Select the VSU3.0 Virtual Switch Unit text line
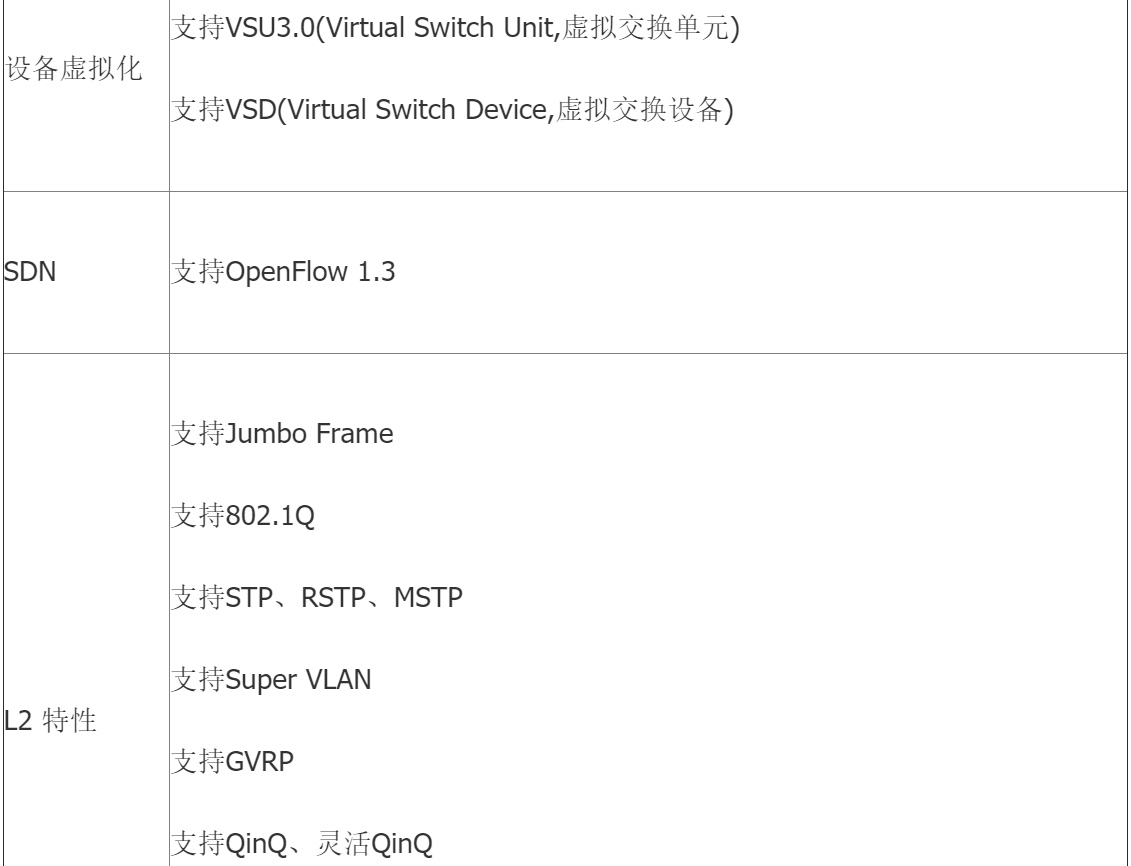Viewport: 1131px width, 866px height. [455, 28]
